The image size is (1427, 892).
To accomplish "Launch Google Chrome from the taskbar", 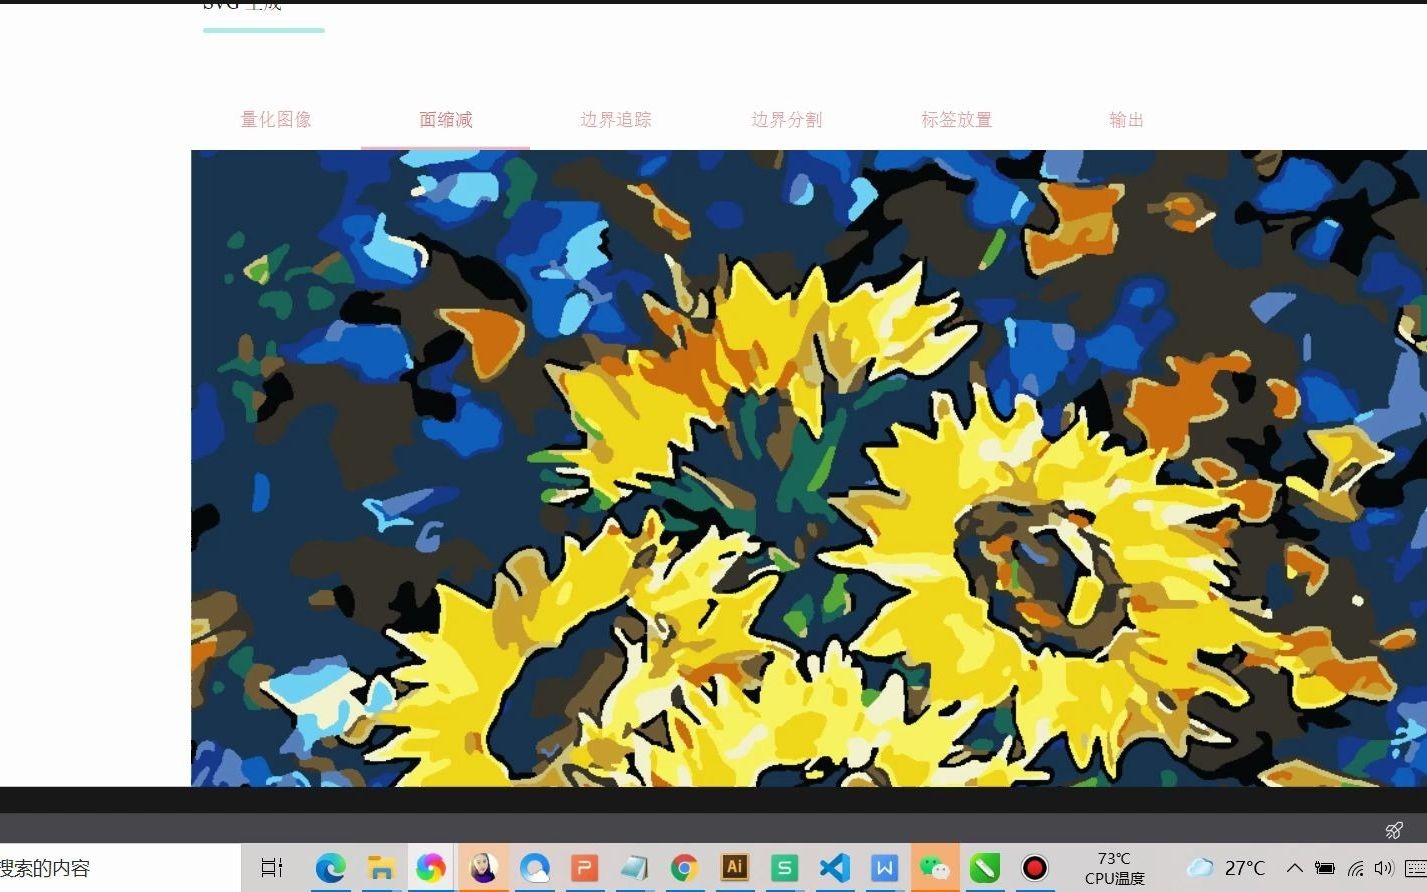I will point(684,867).
